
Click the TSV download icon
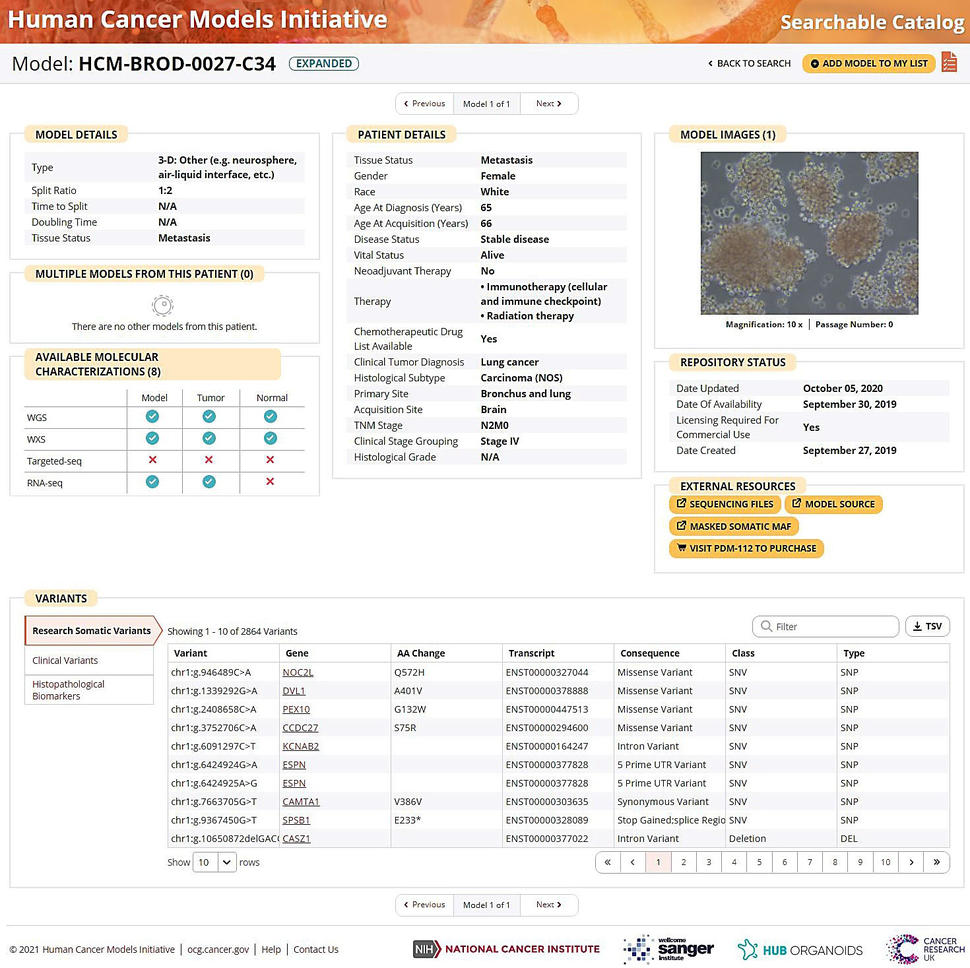918,626
